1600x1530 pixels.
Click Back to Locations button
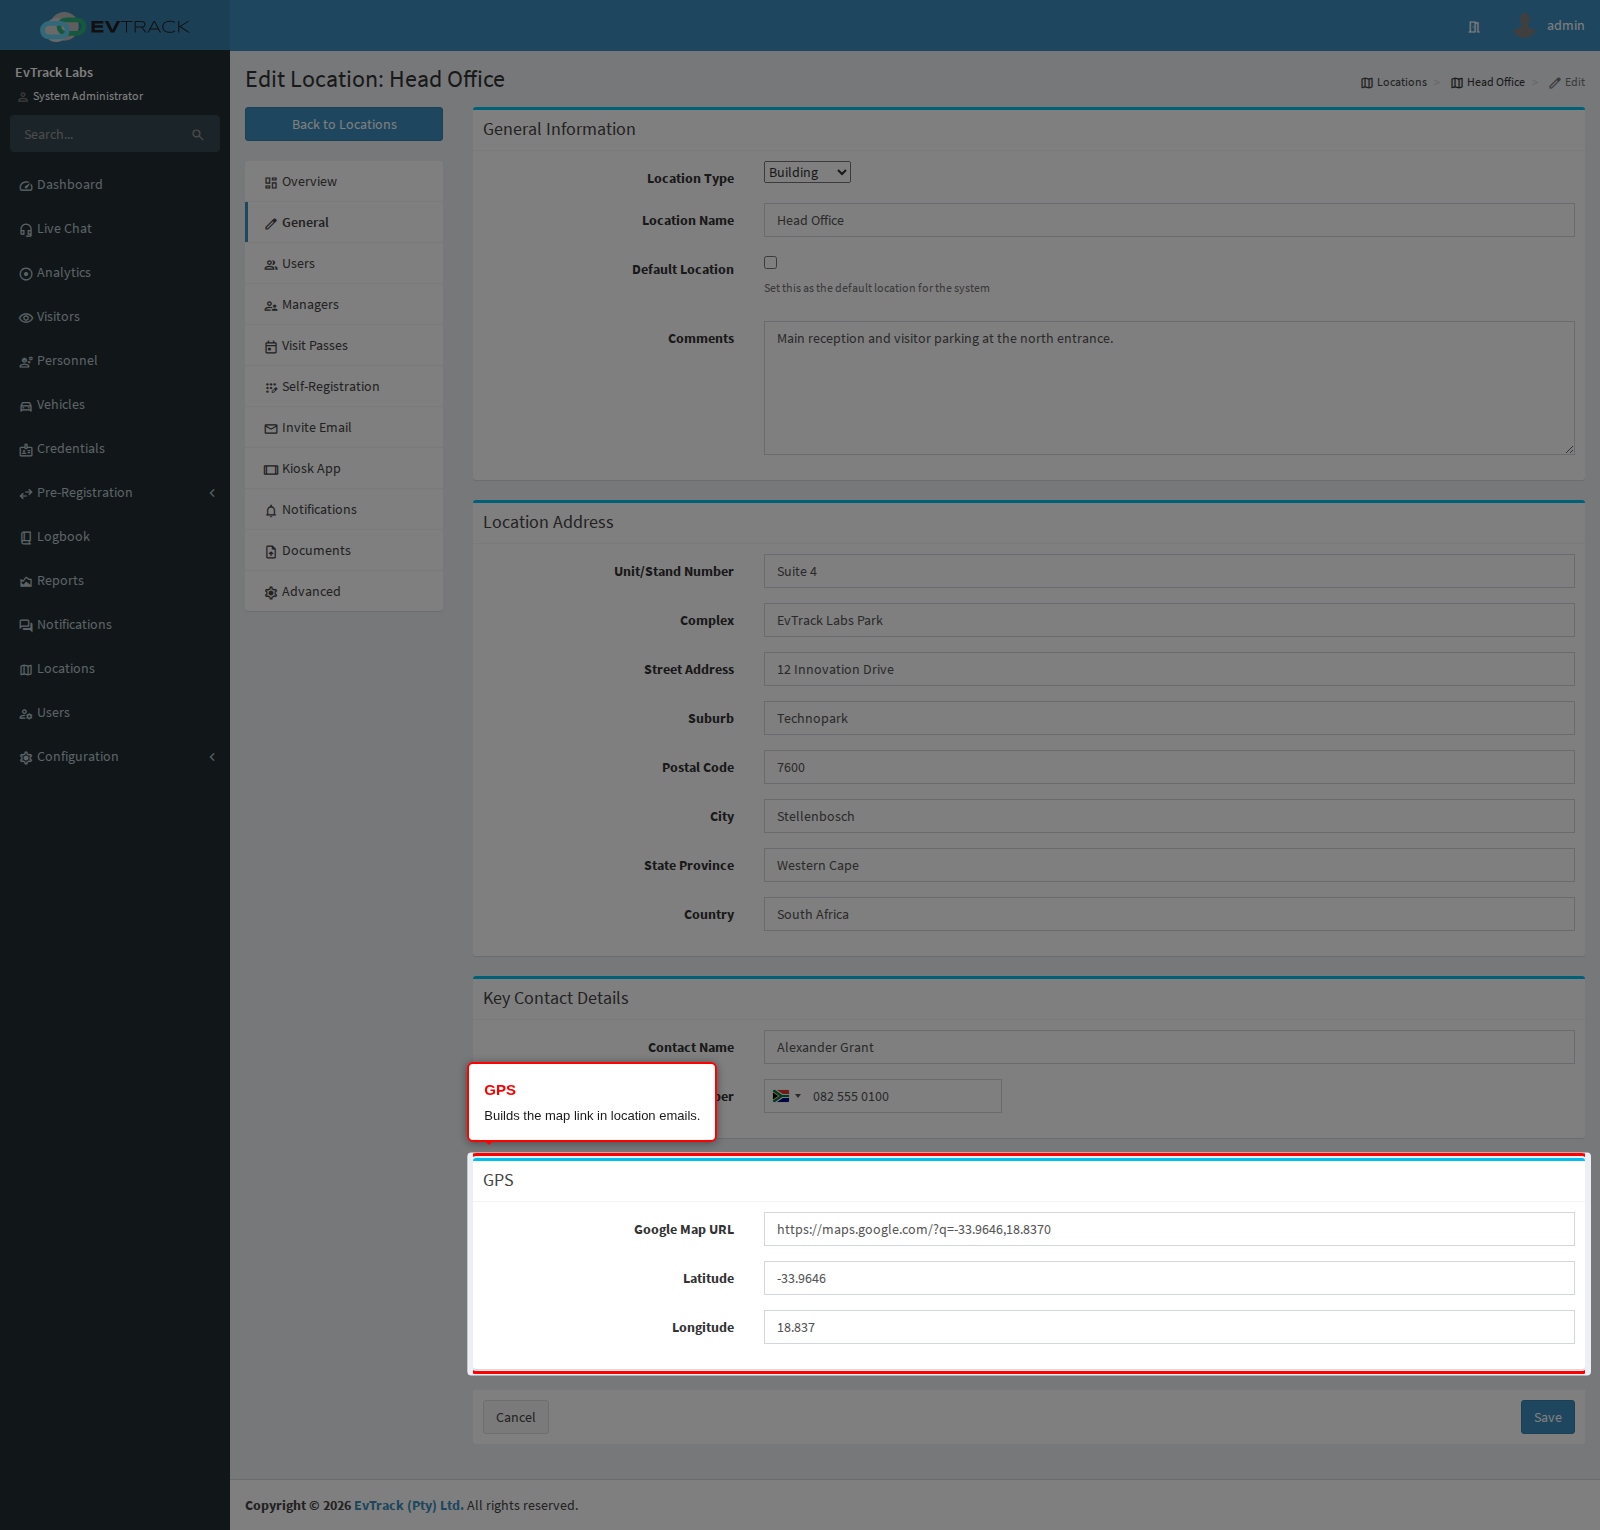coord(344,124)
